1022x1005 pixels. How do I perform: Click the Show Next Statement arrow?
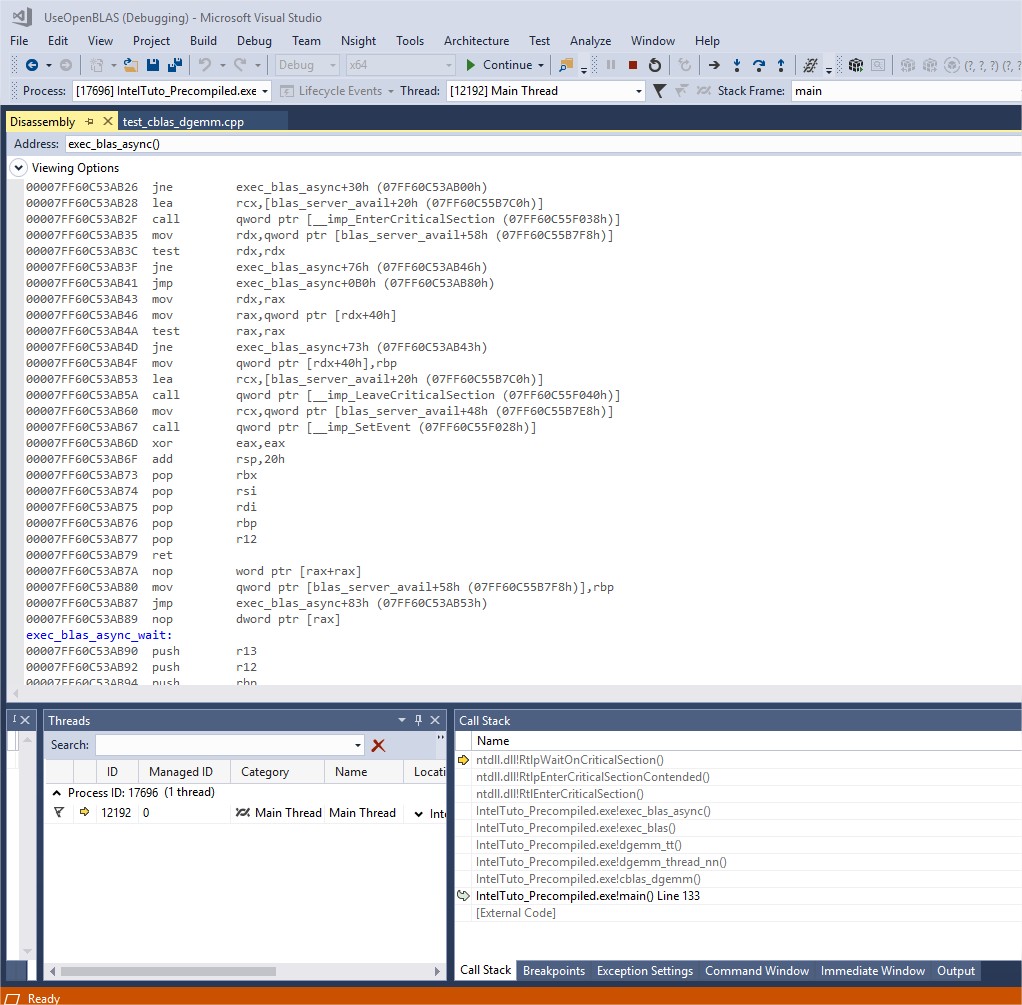coord(714,65)
